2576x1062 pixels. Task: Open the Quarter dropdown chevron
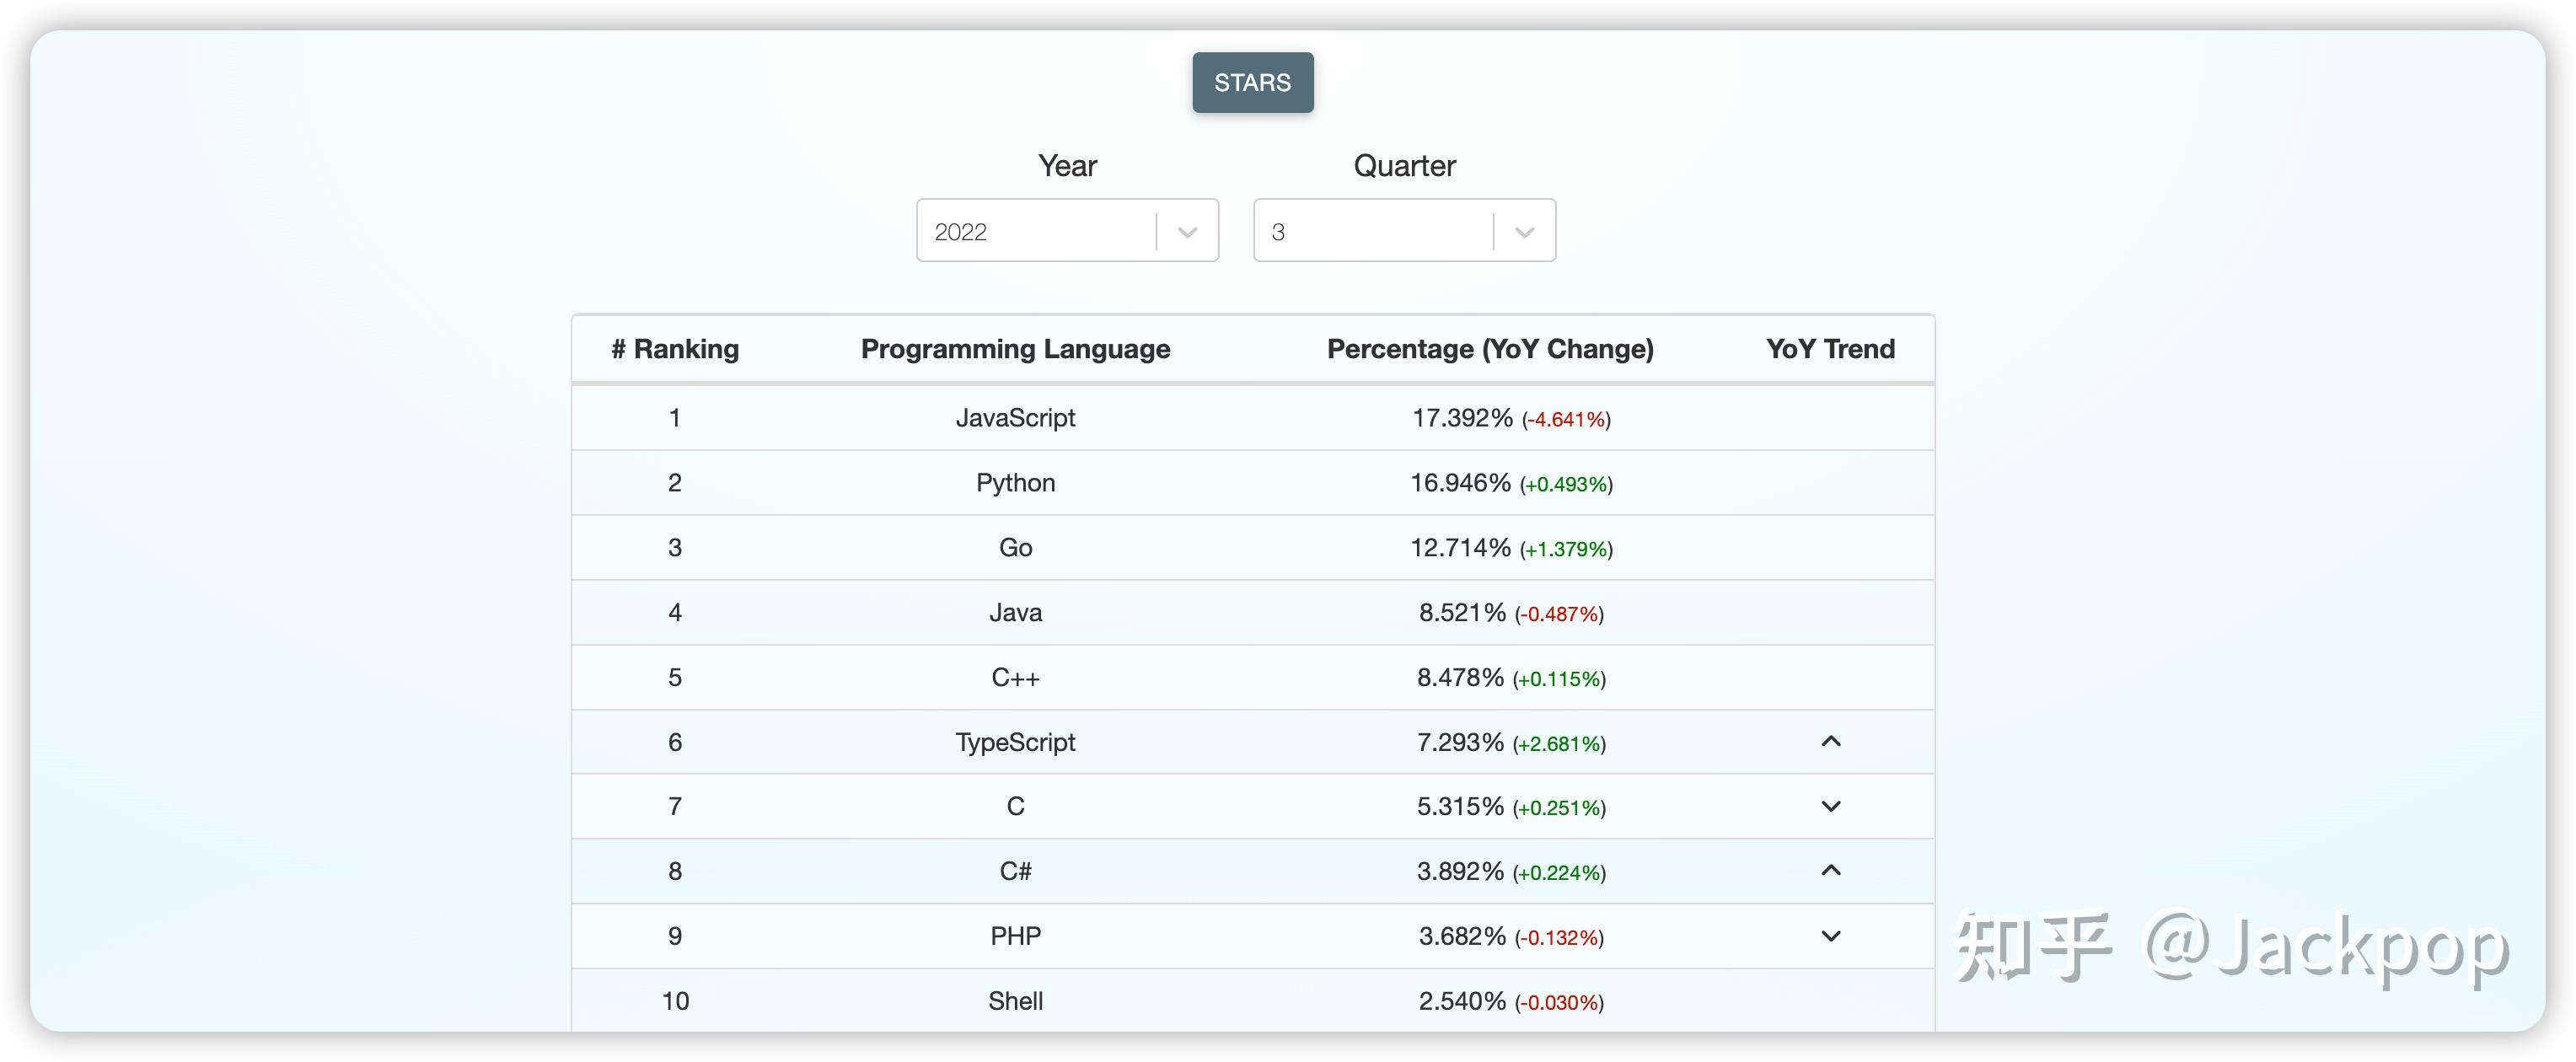[x=1522, y=231]
